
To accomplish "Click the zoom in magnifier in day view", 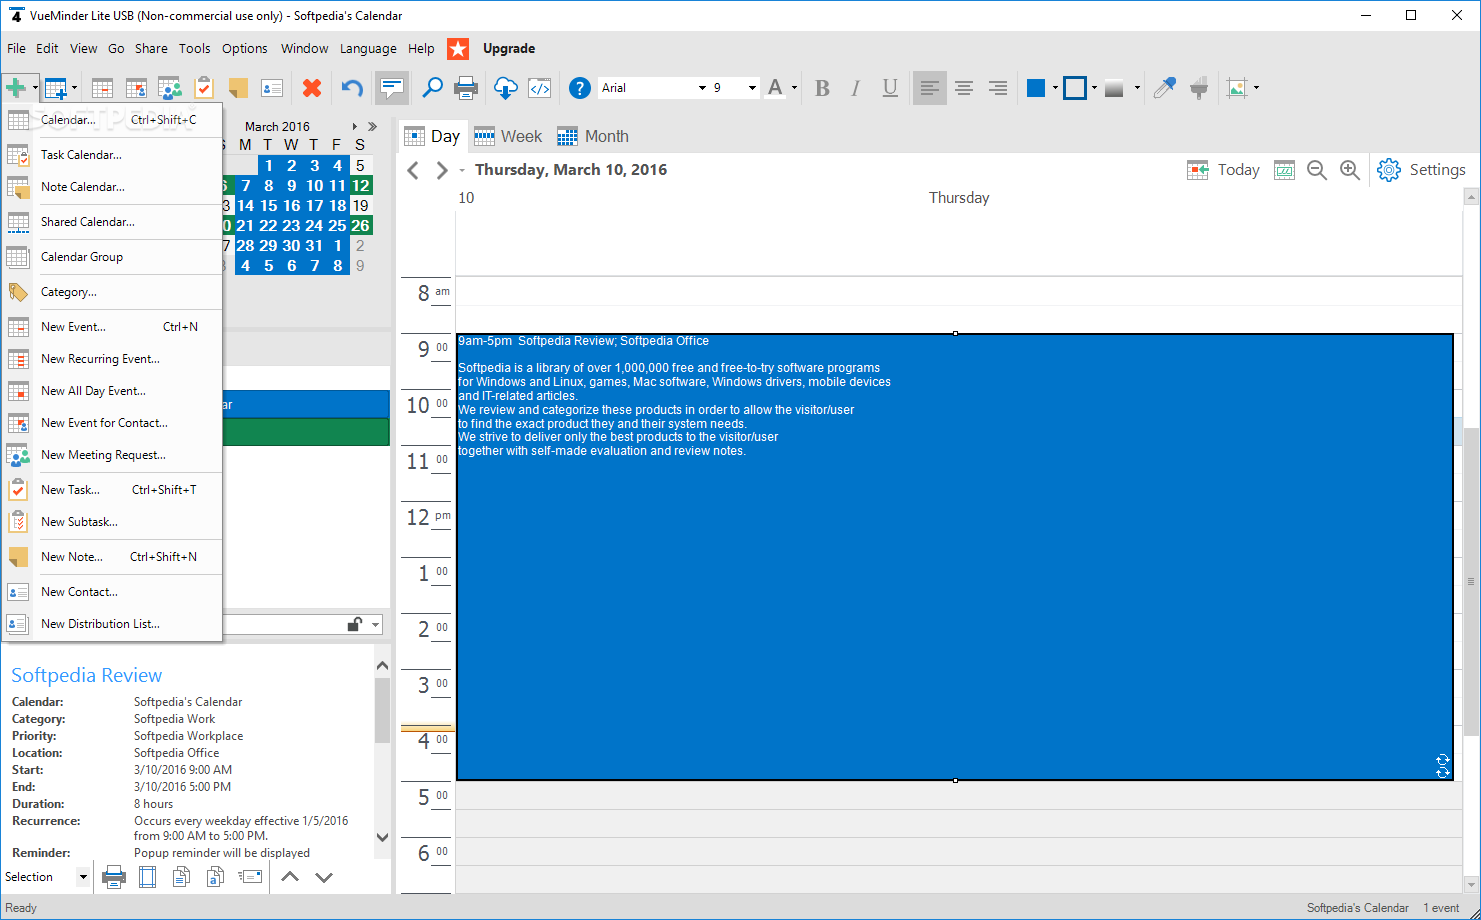I will tap(1350, 170).
